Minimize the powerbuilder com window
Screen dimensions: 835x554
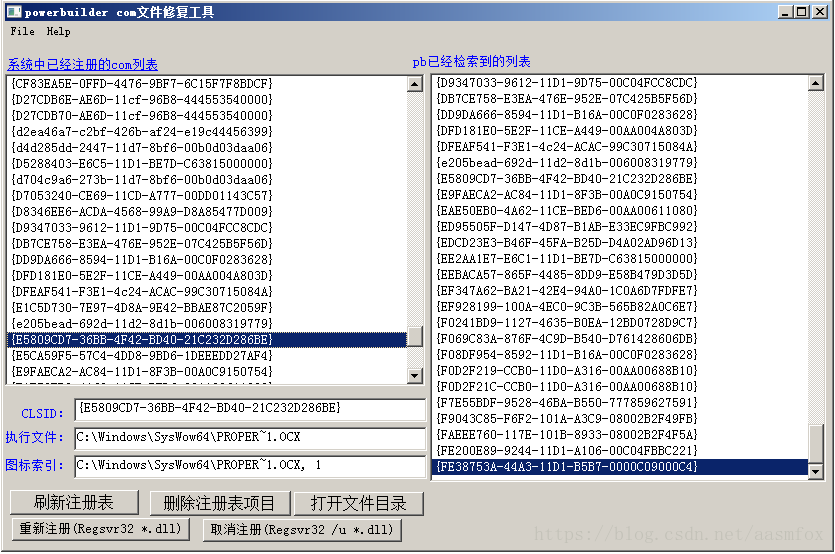[x=785, y=12]
